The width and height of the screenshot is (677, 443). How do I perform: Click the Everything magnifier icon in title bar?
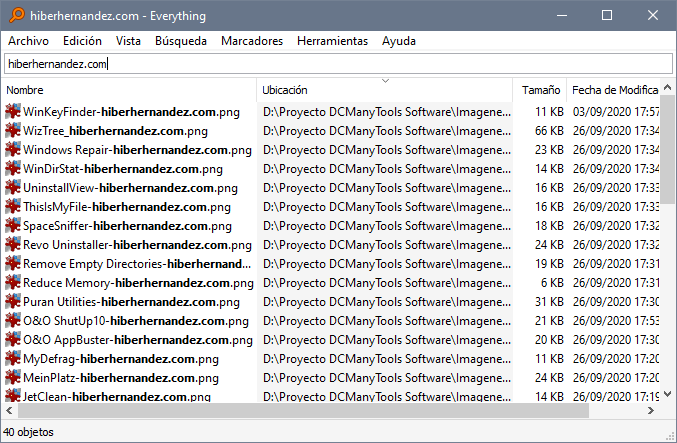click(x=17, y=15)
